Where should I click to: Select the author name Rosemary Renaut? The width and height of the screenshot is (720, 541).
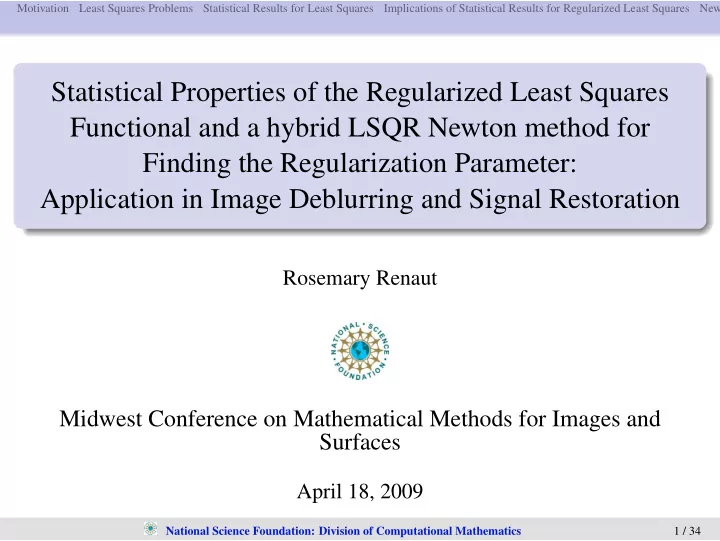tap(360, 278)
